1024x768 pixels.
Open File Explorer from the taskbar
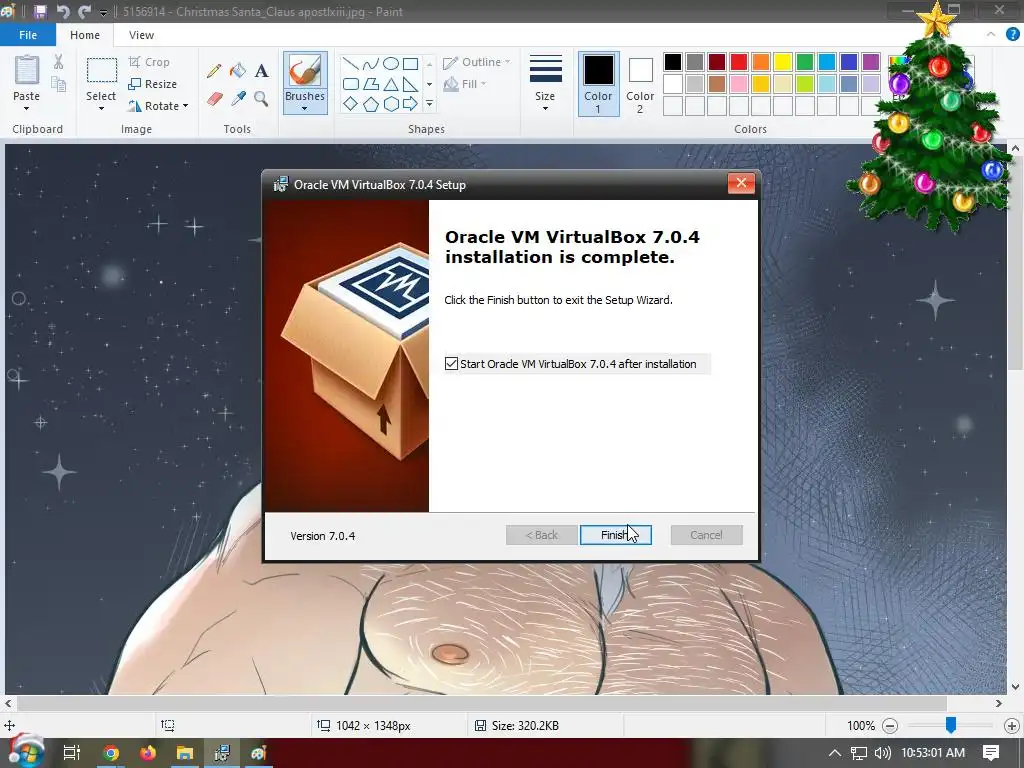click(x=185, y=753)
